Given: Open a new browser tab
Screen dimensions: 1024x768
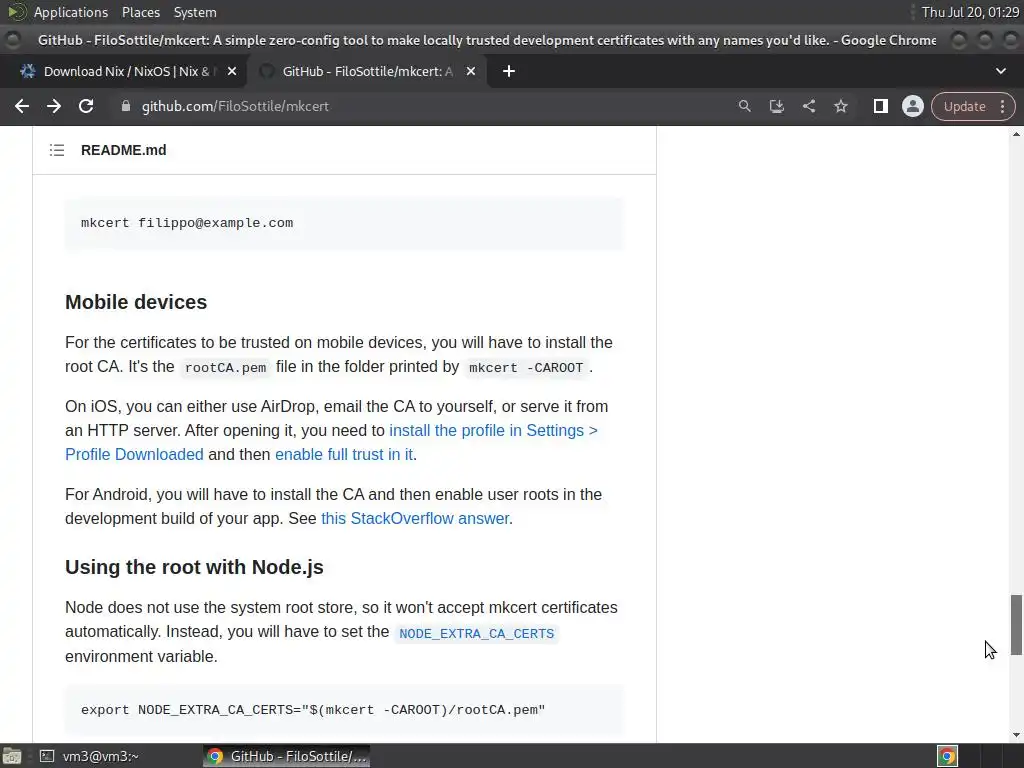Looking at the screenshot, I should 509,71.
